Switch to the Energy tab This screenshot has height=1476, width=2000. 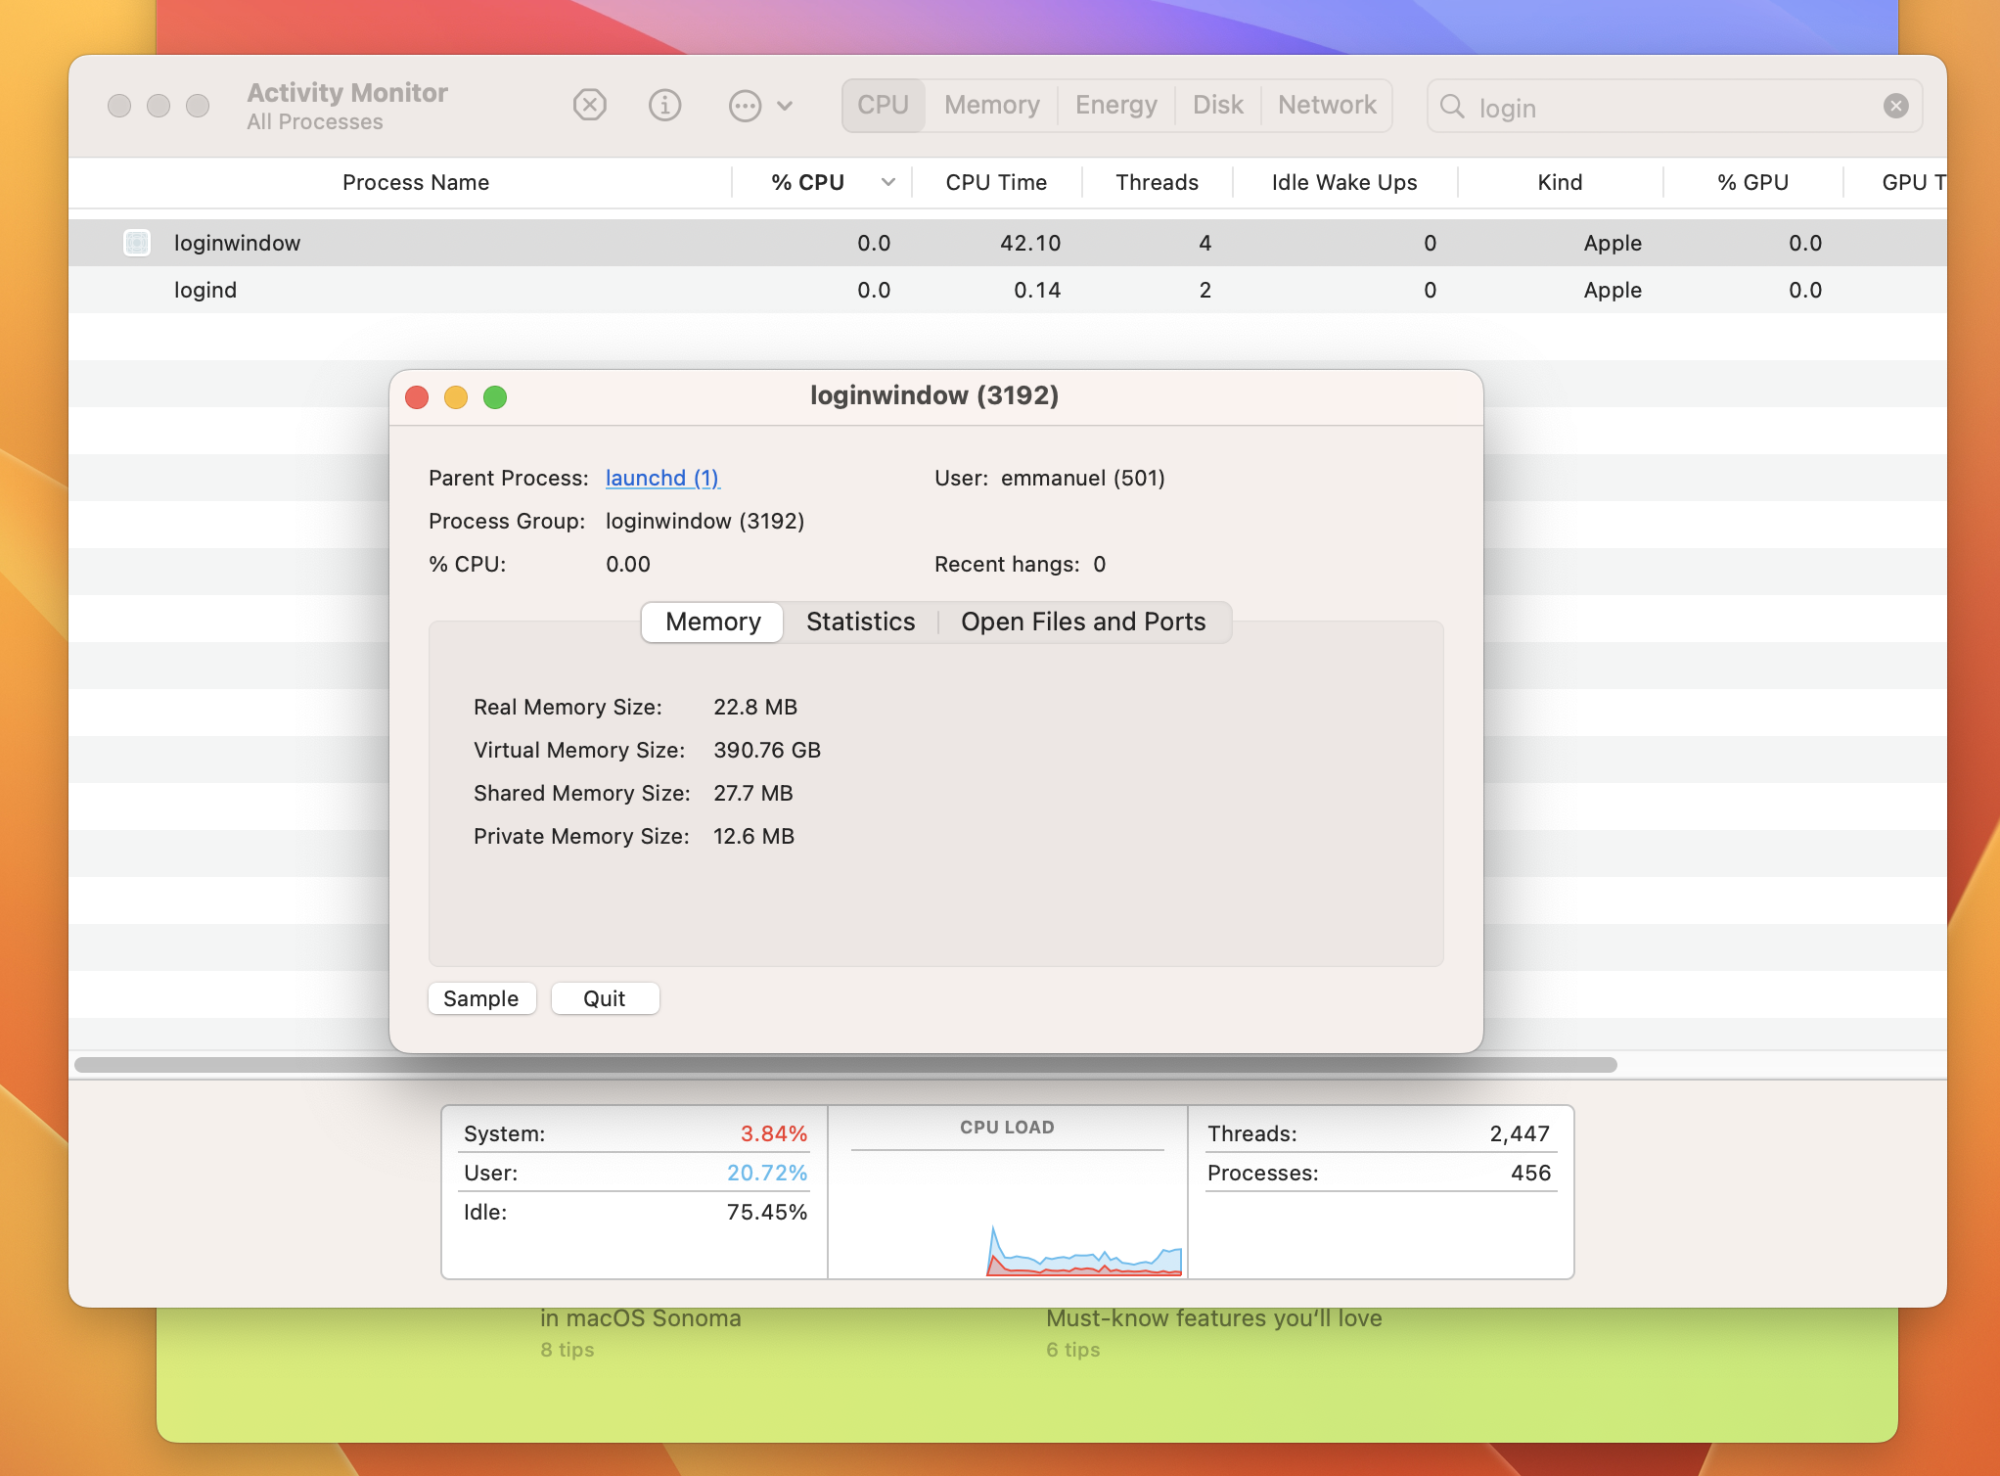tap(1116, 105)
